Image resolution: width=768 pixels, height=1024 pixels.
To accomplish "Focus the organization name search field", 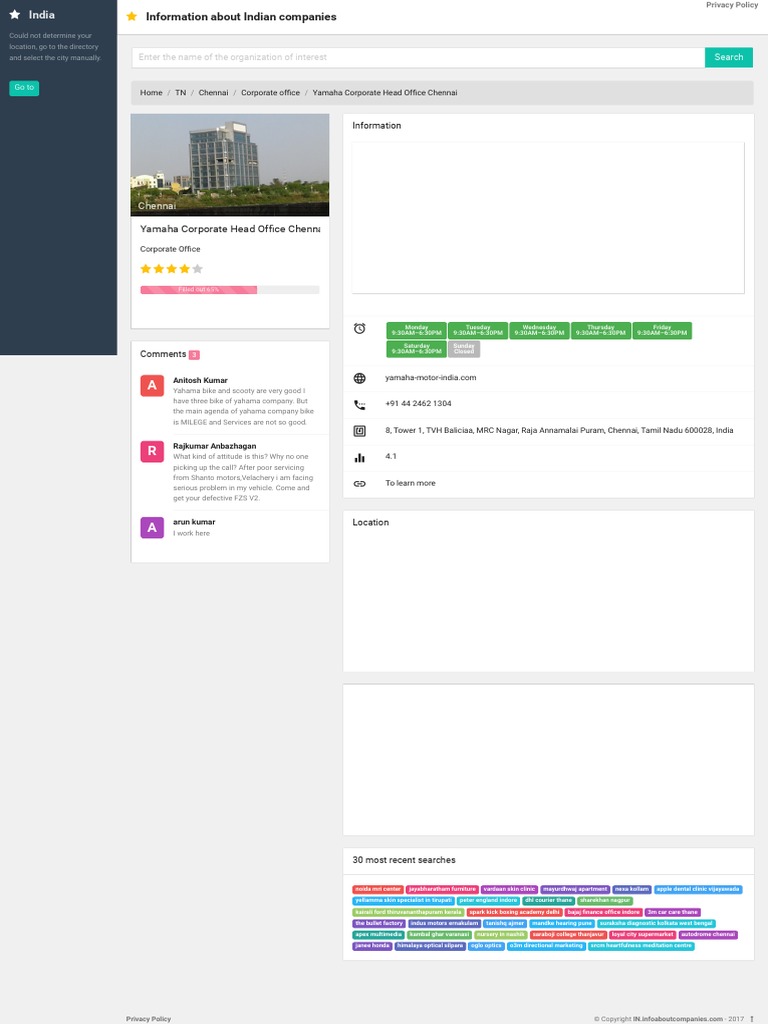I will click(418, 57).
